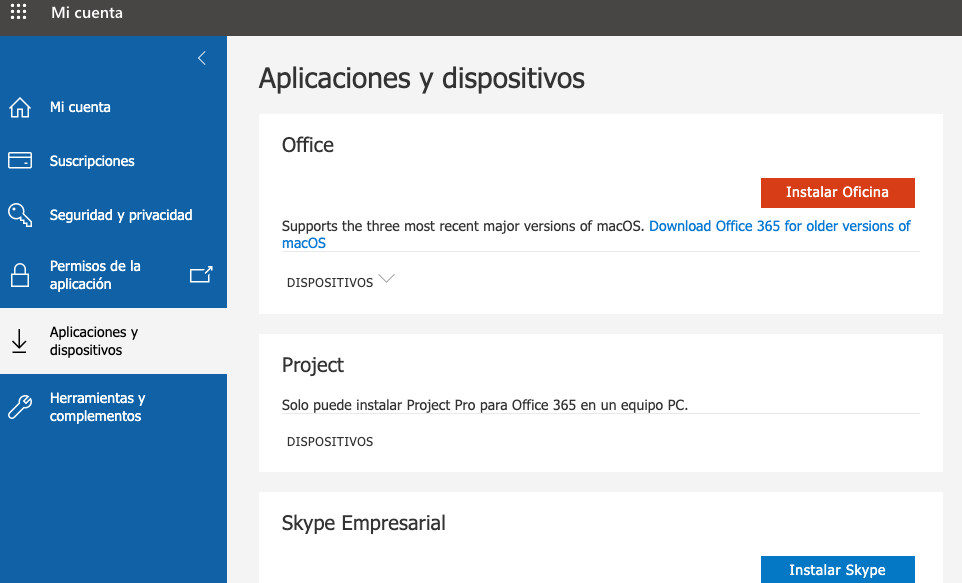Open the app launcher waffle icon
This screenshot has width=962, height=583.
[18, 12]
